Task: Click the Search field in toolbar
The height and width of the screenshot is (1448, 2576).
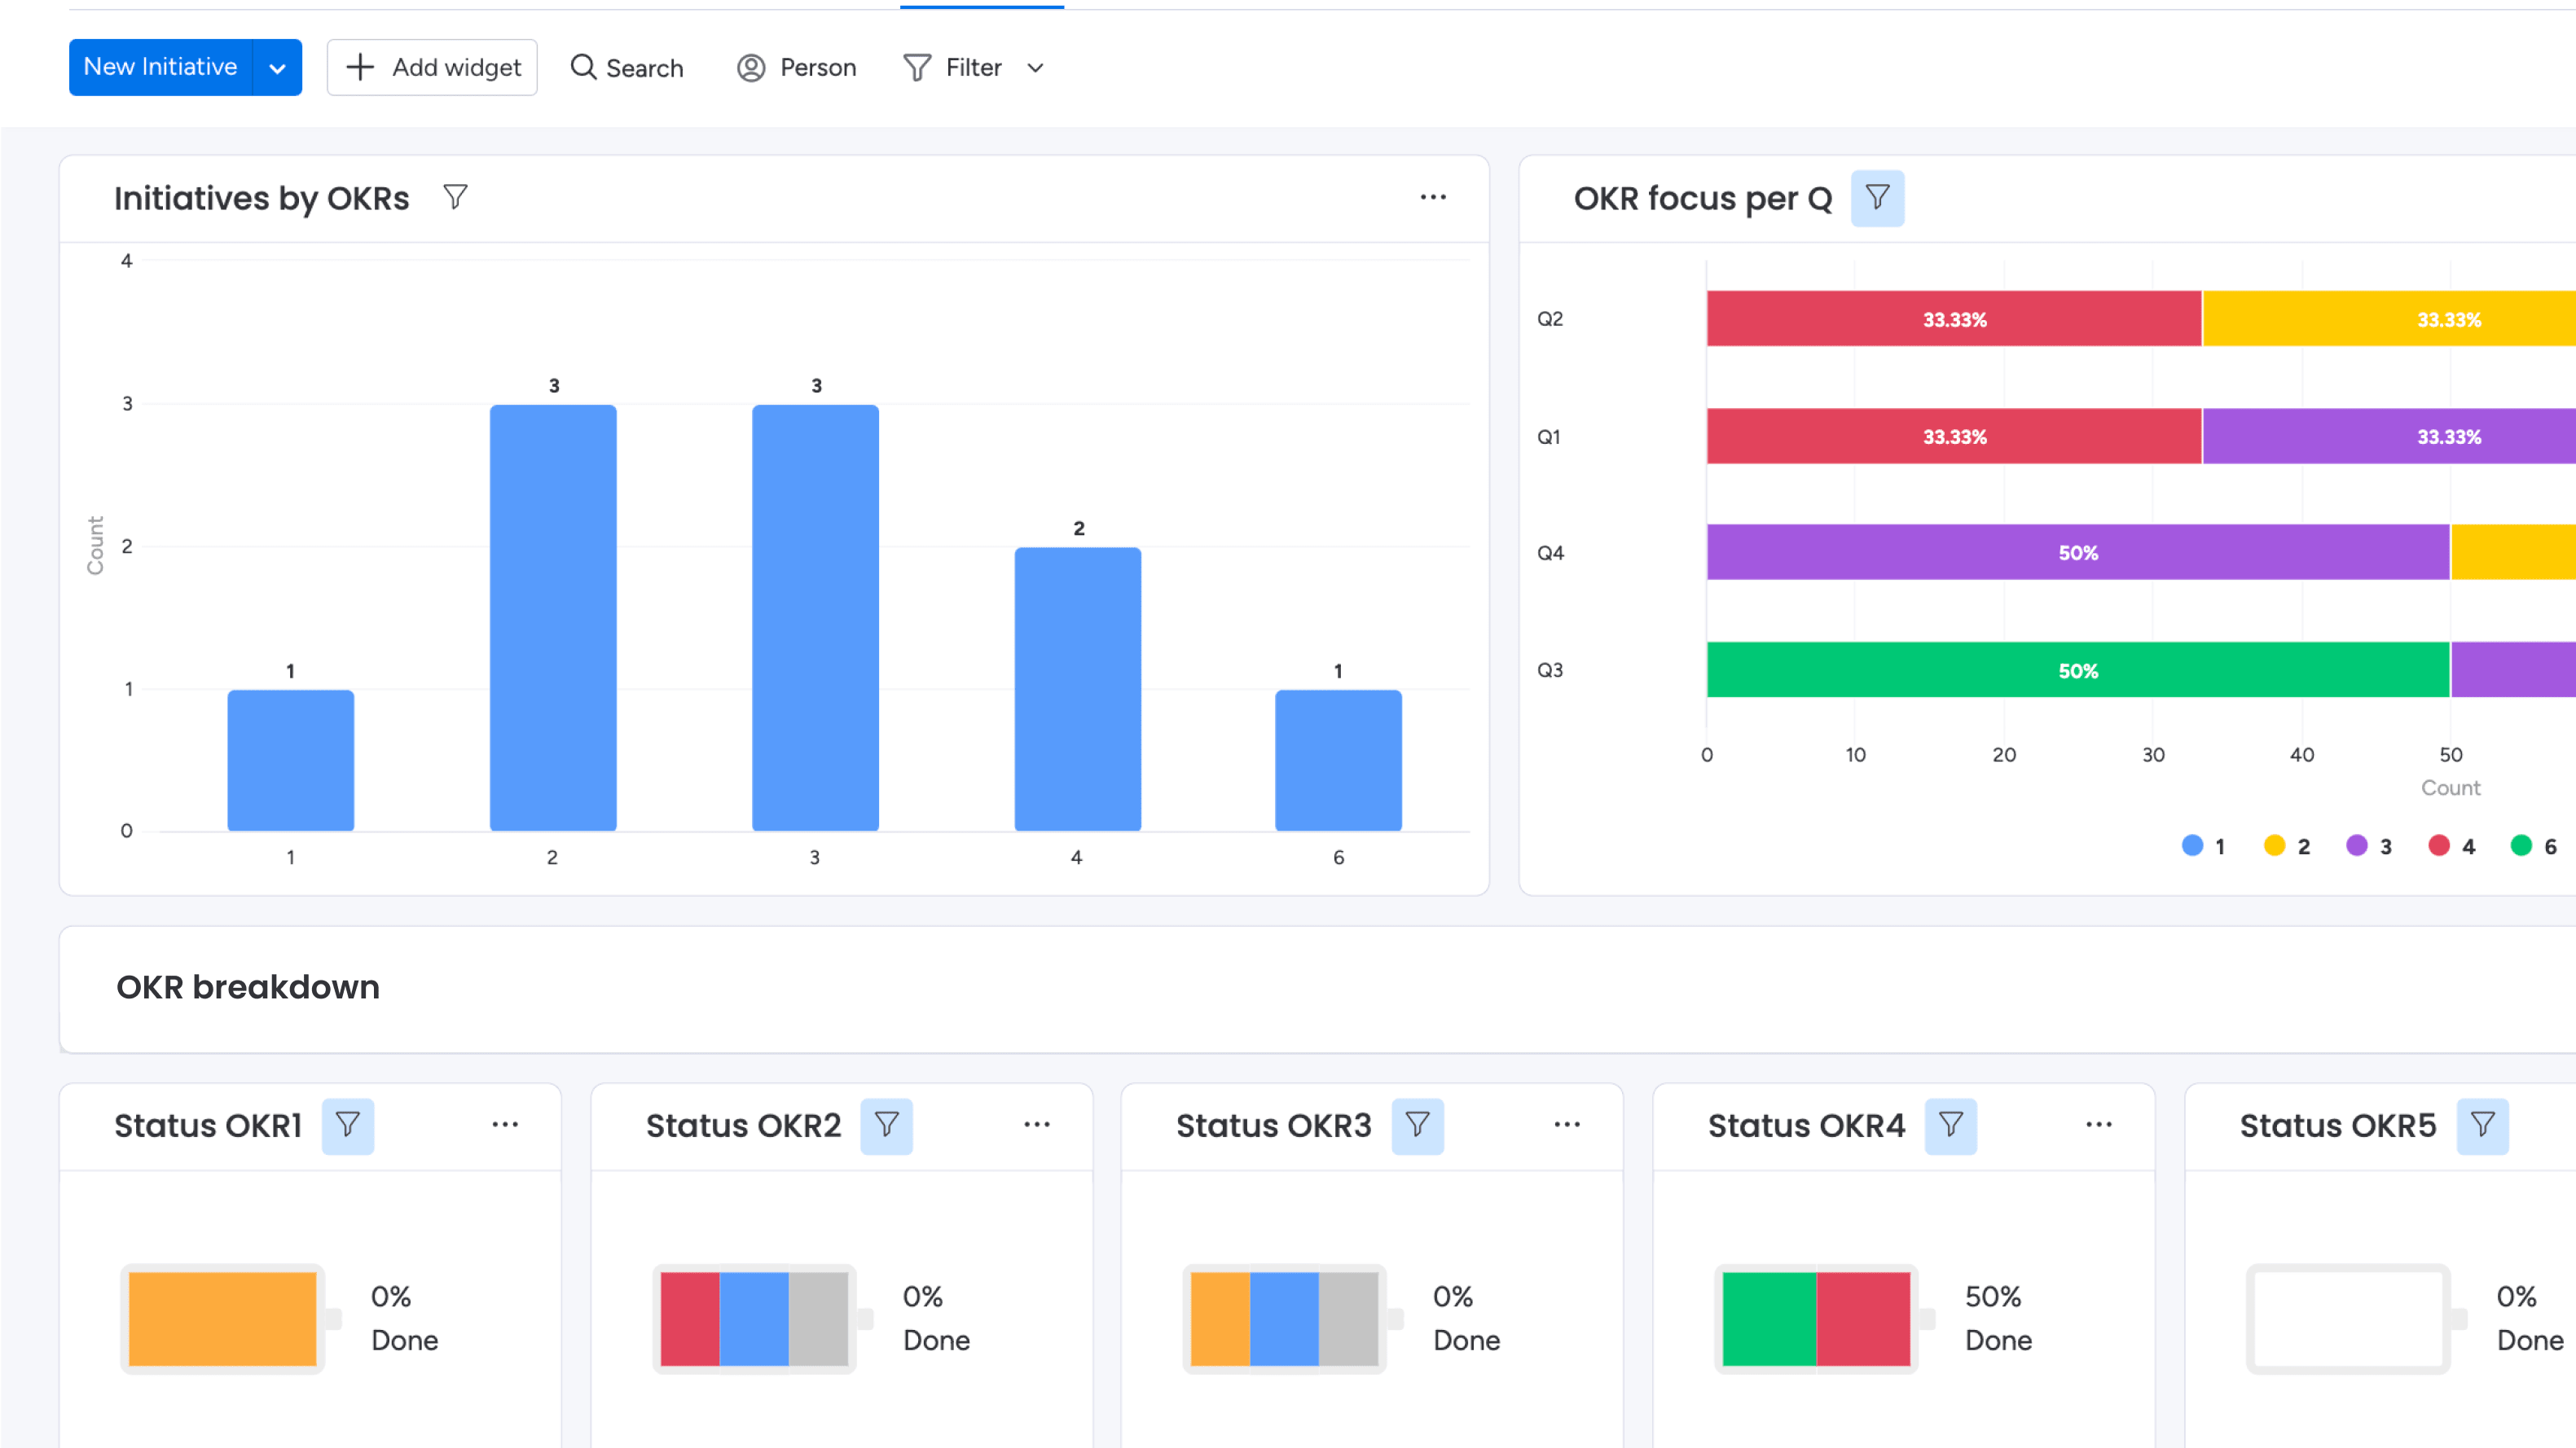Action: tap(627, 68)
